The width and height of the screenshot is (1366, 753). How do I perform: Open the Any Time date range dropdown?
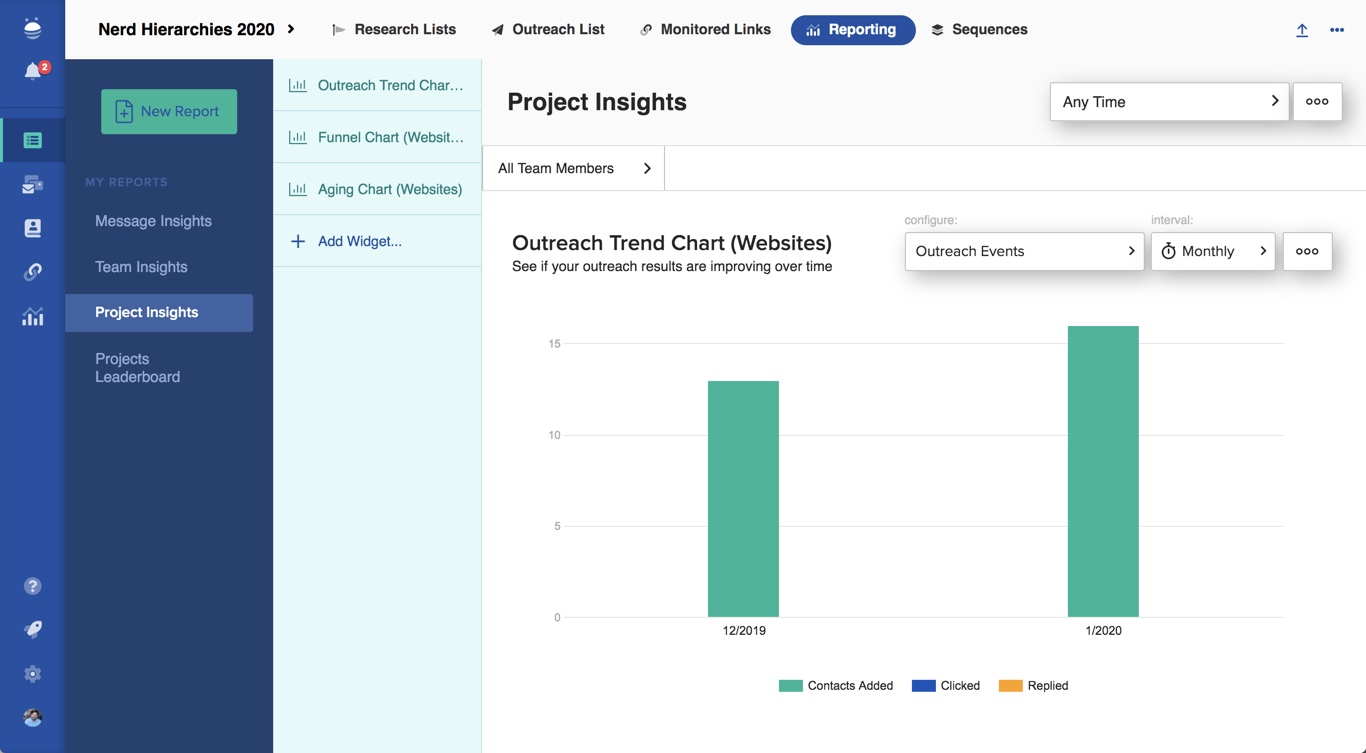[1168, 102]
